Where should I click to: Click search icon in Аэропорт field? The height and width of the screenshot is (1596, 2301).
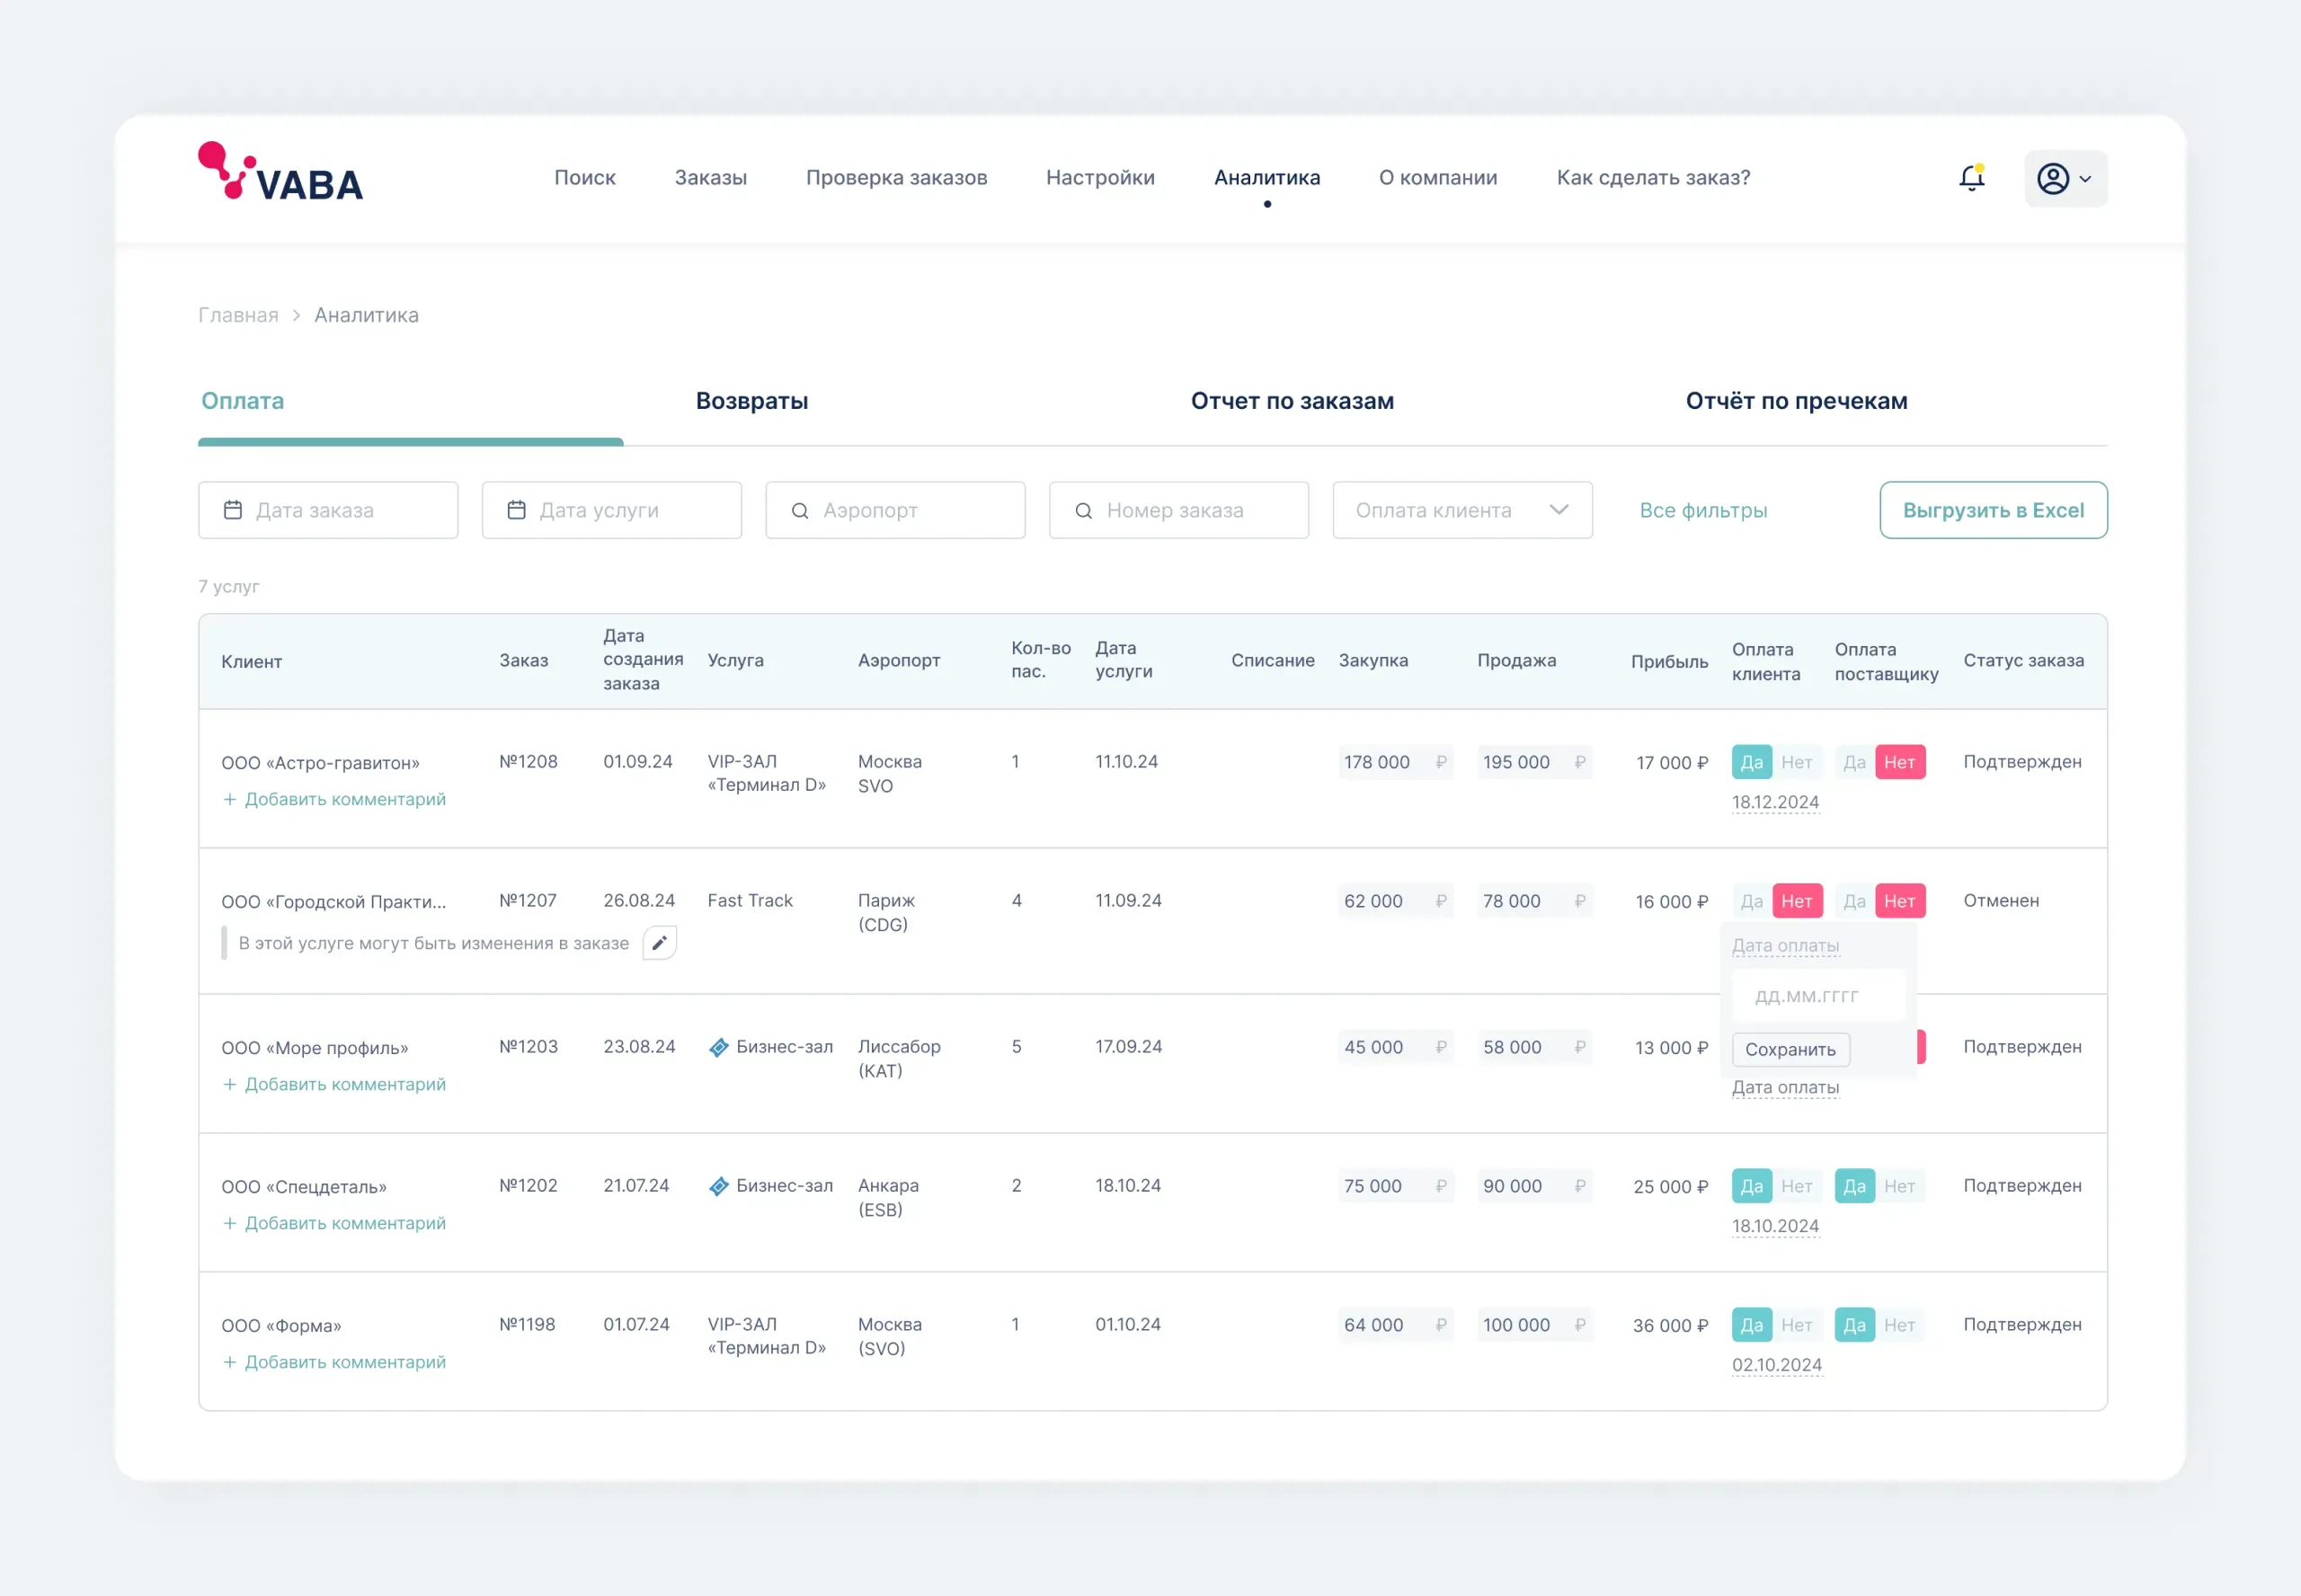pos(800,511)
